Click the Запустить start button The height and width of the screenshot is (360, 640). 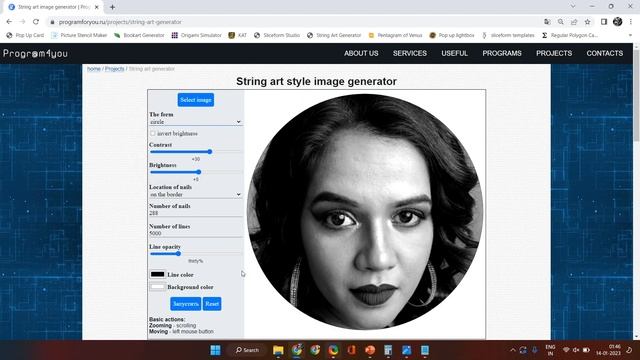[185, 304]
